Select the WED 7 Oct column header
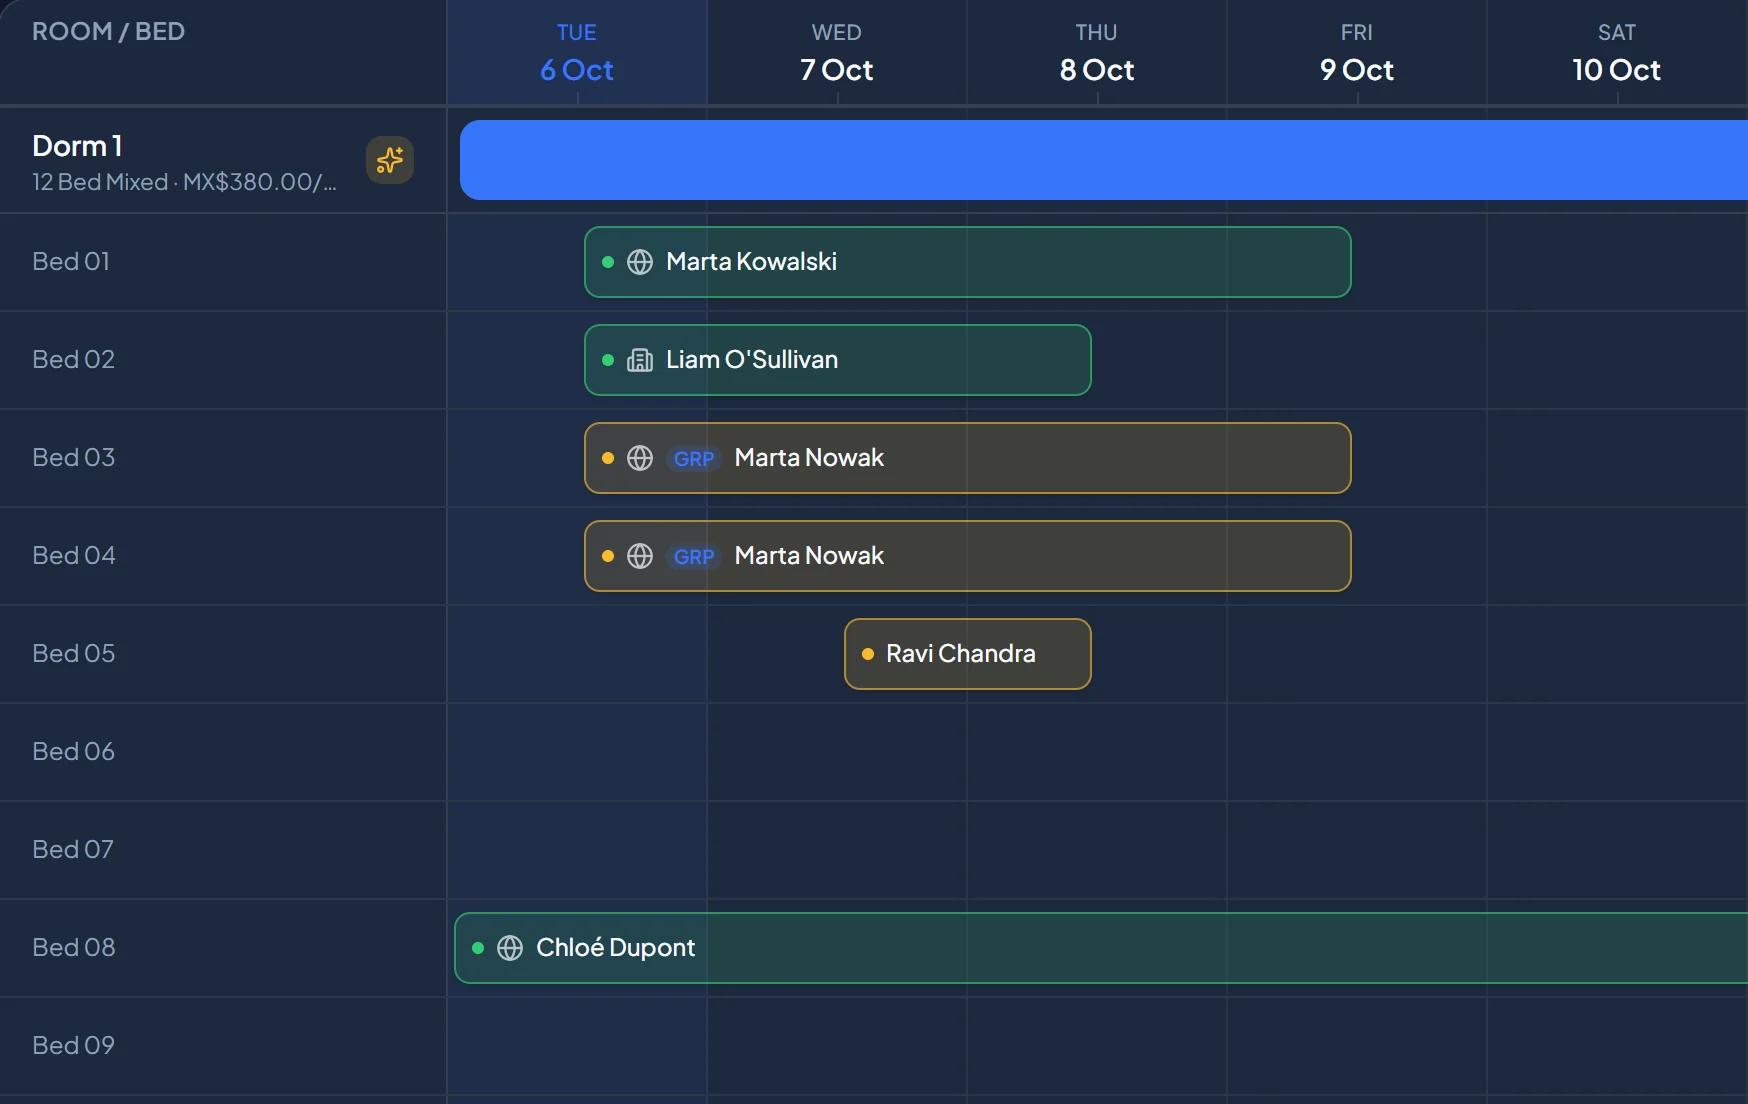The width and height of the screenshot is (1748, 1104). pos(837,53)
